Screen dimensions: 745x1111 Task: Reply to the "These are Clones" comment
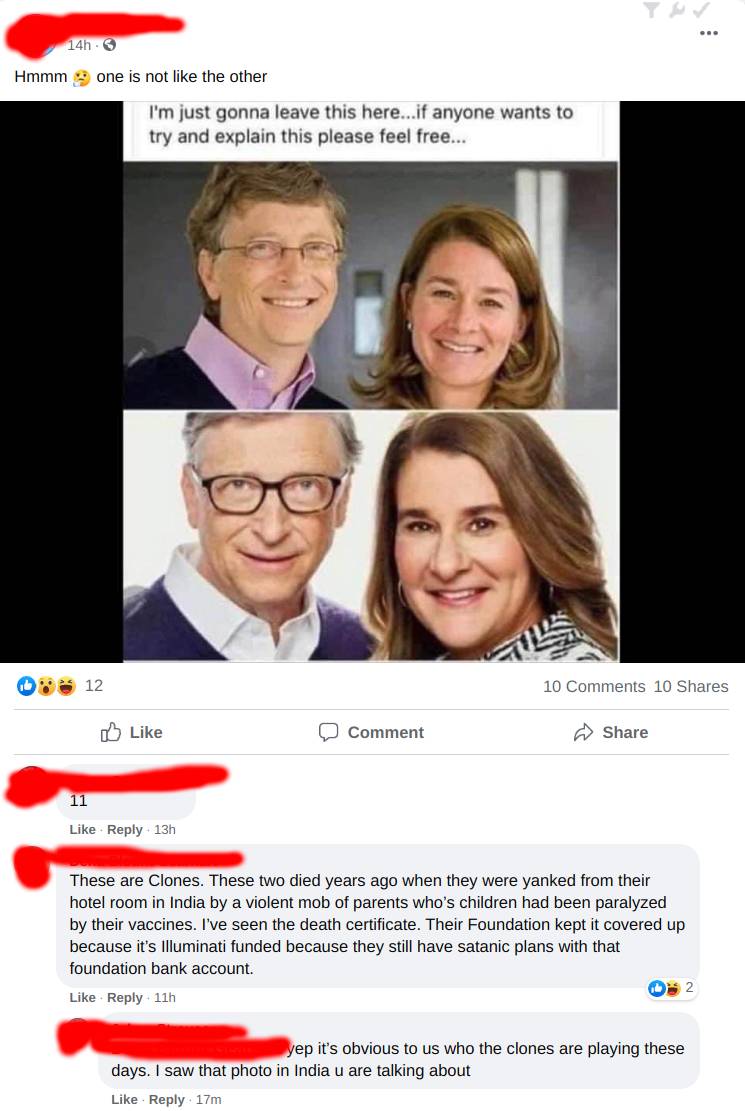(124, 997)
